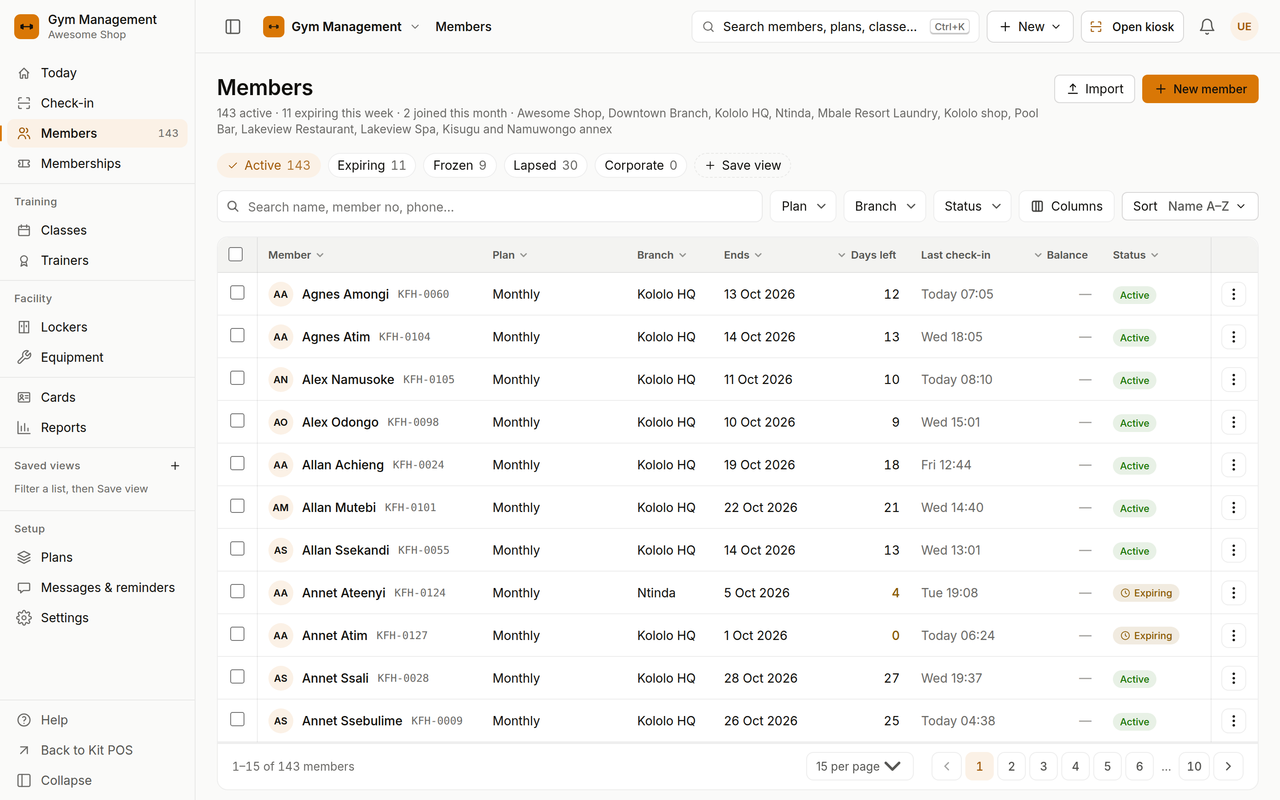Viewport: 1280px width, 800px height.
Task: Open row actions for Alex Odongo
Action: coord(1233,422)
